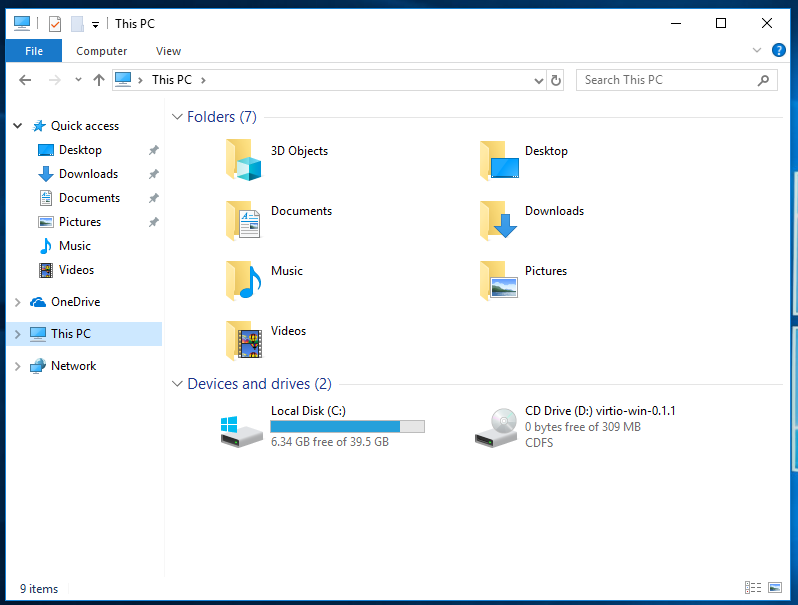Viewport: 798px width, 605px height.
Task: Select the Music folder icon in Folders
Action: (x=244, y=280)
